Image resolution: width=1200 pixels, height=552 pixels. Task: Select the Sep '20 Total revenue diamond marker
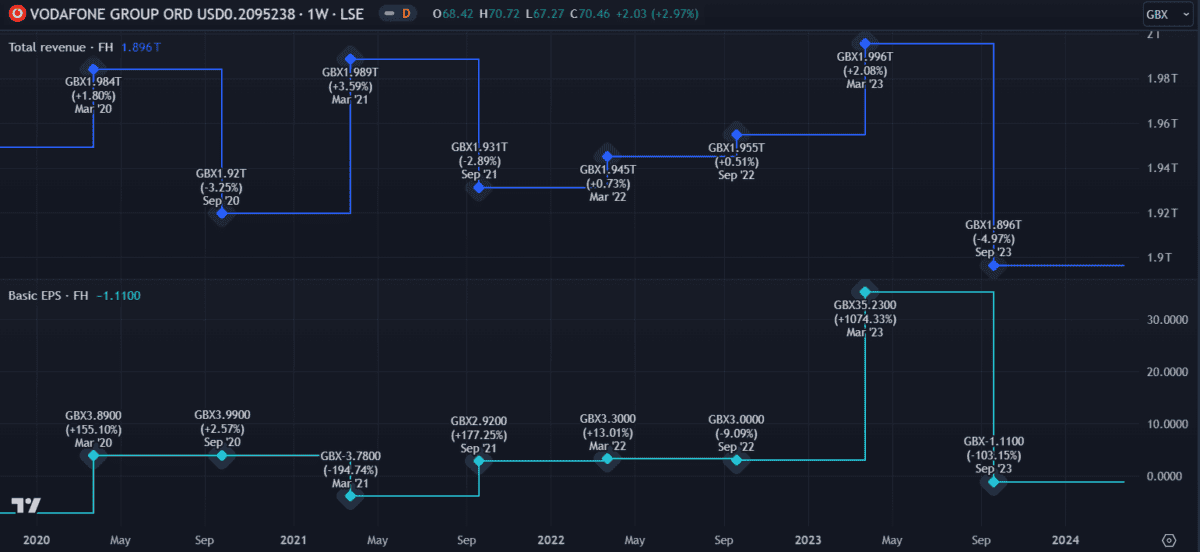pos(222,213)
